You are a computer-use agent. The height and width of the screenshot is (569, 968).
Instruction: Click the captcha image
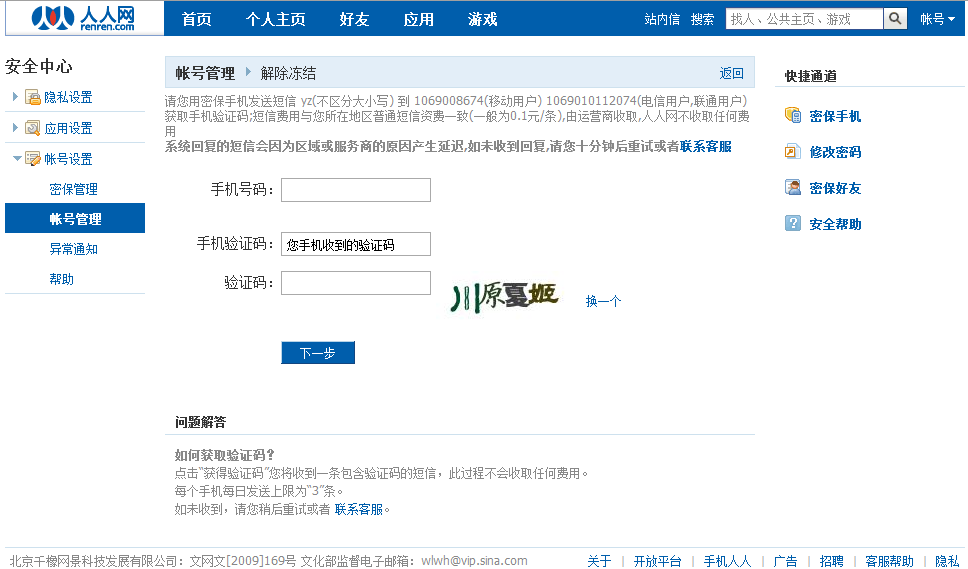[504, 295]
